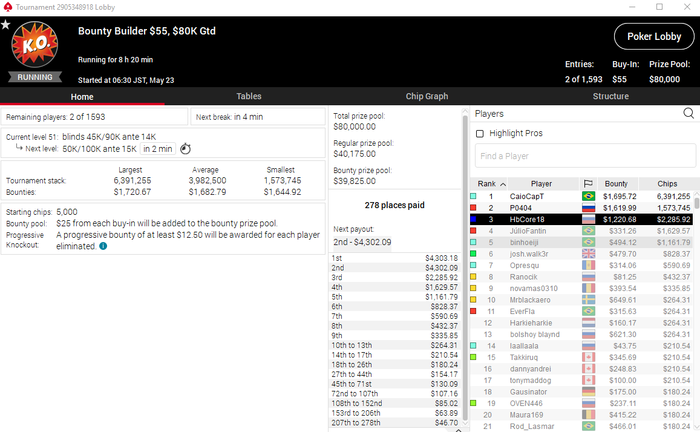Click the level timer stopwatch icon
Screen dimensions: 700x432
click(x=185, y=149)
